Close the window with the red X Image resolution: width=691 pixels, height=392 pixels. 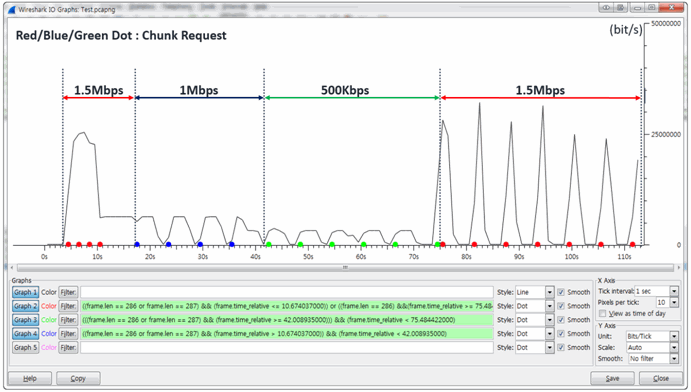coord(671,7)
